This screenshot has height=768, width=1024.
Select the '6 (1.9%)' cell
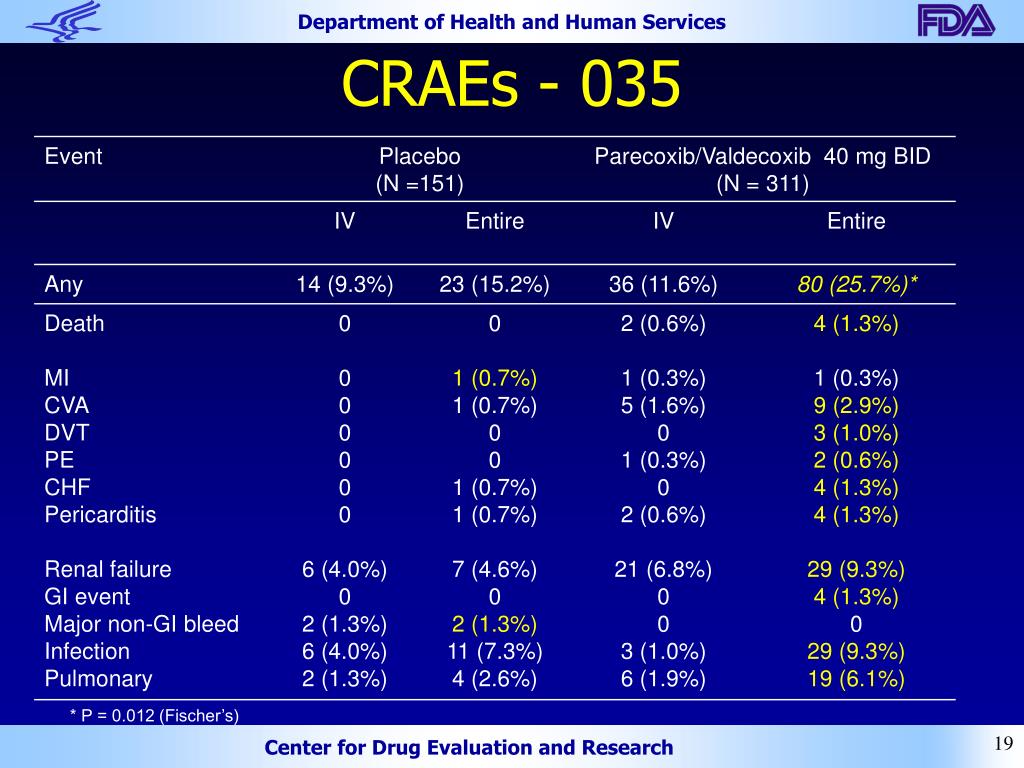pyautogui.click(x=664, y=679)
